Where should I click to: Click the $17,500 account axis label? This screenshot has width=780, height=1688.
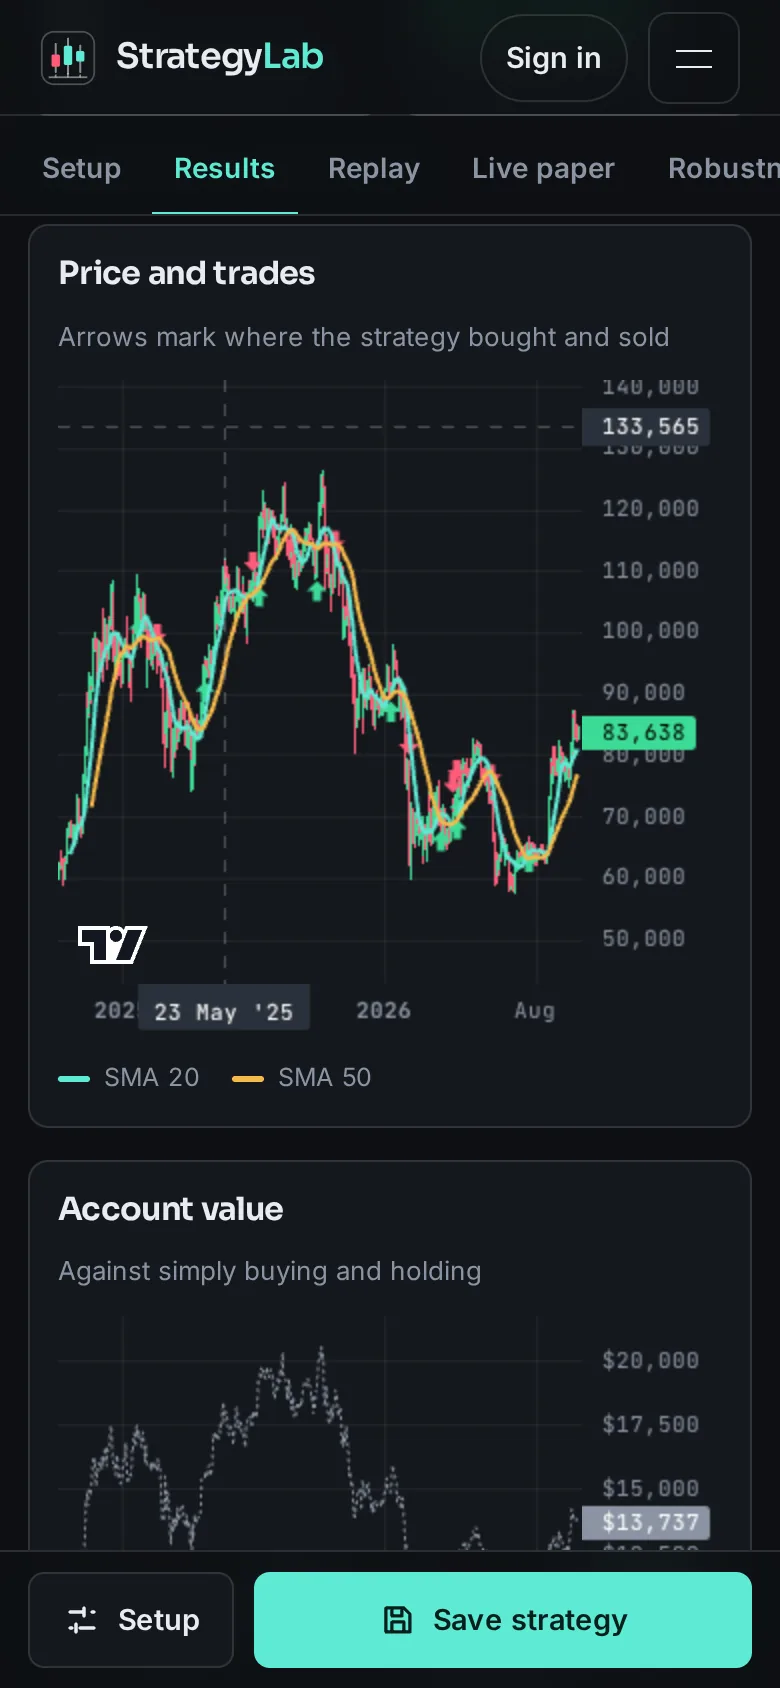tap(651, 1424)
